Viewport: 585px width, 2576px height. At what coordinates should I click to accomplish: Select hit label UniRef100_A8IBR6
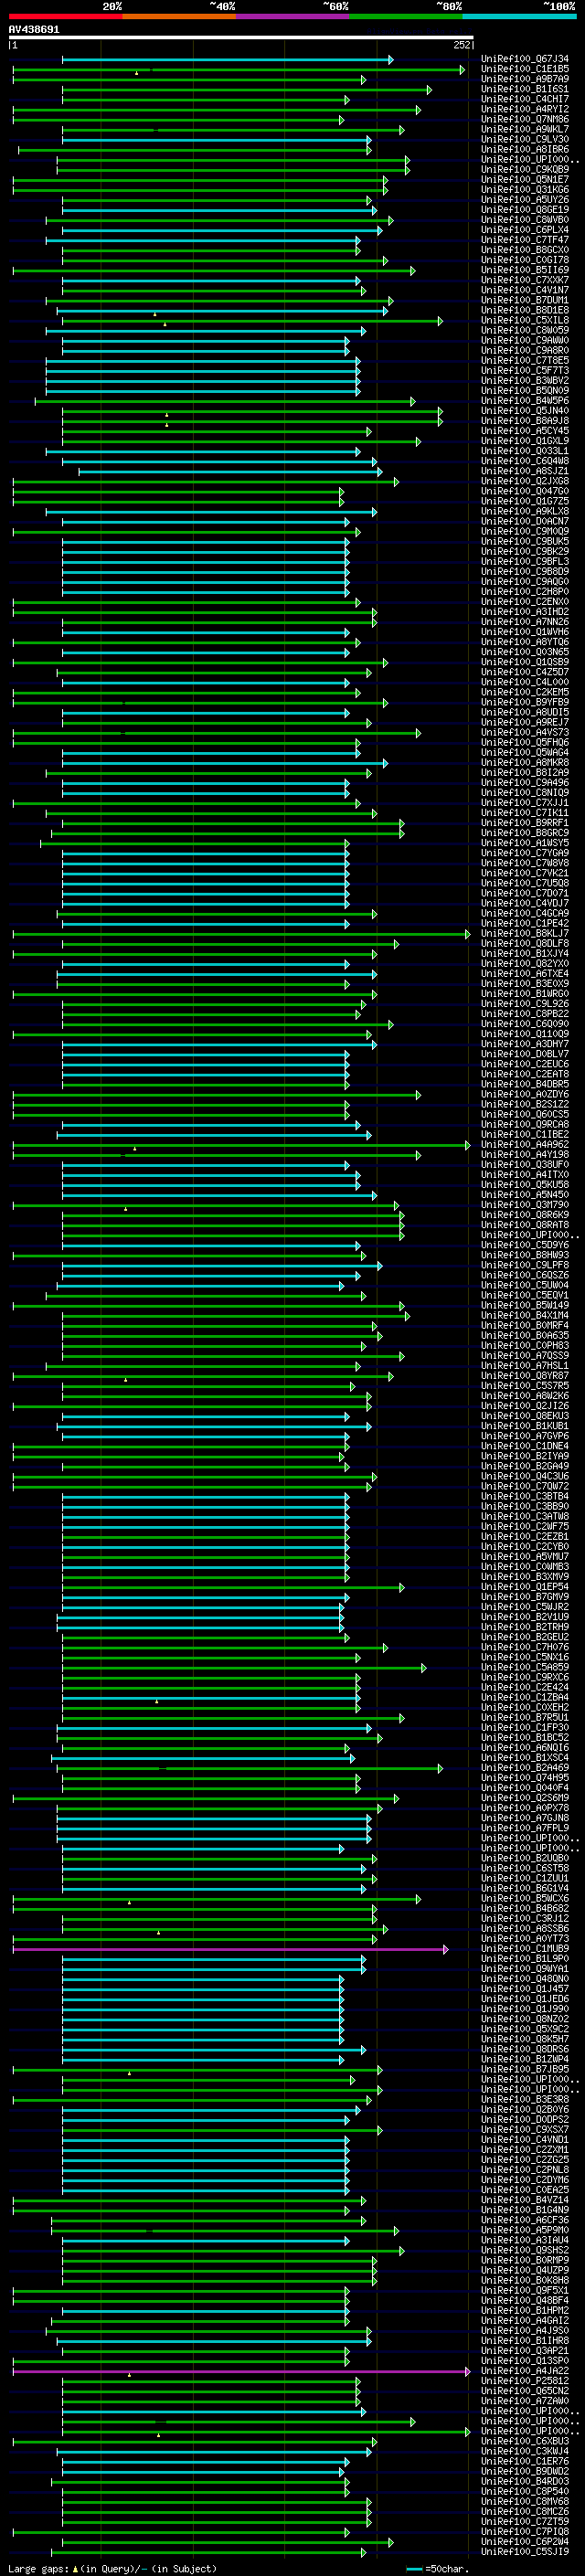click(525, 150)
